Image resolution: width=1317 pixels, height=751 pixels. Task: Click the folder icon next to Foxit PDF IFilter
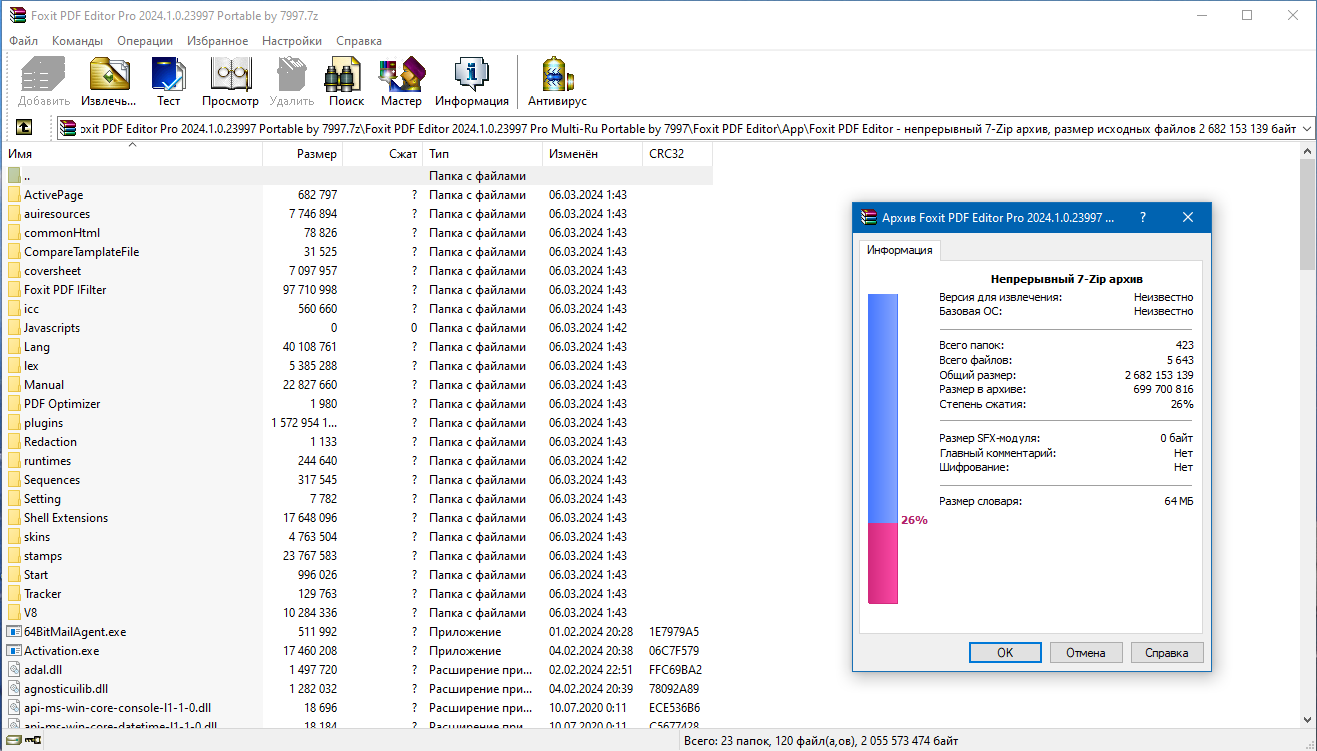14,290
